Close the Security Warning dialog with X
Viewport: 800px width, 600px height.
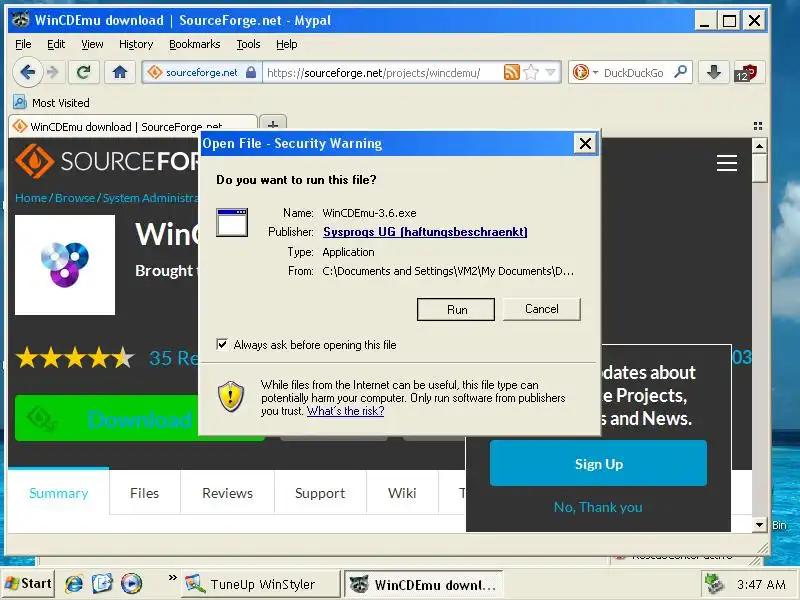[585, 144]
